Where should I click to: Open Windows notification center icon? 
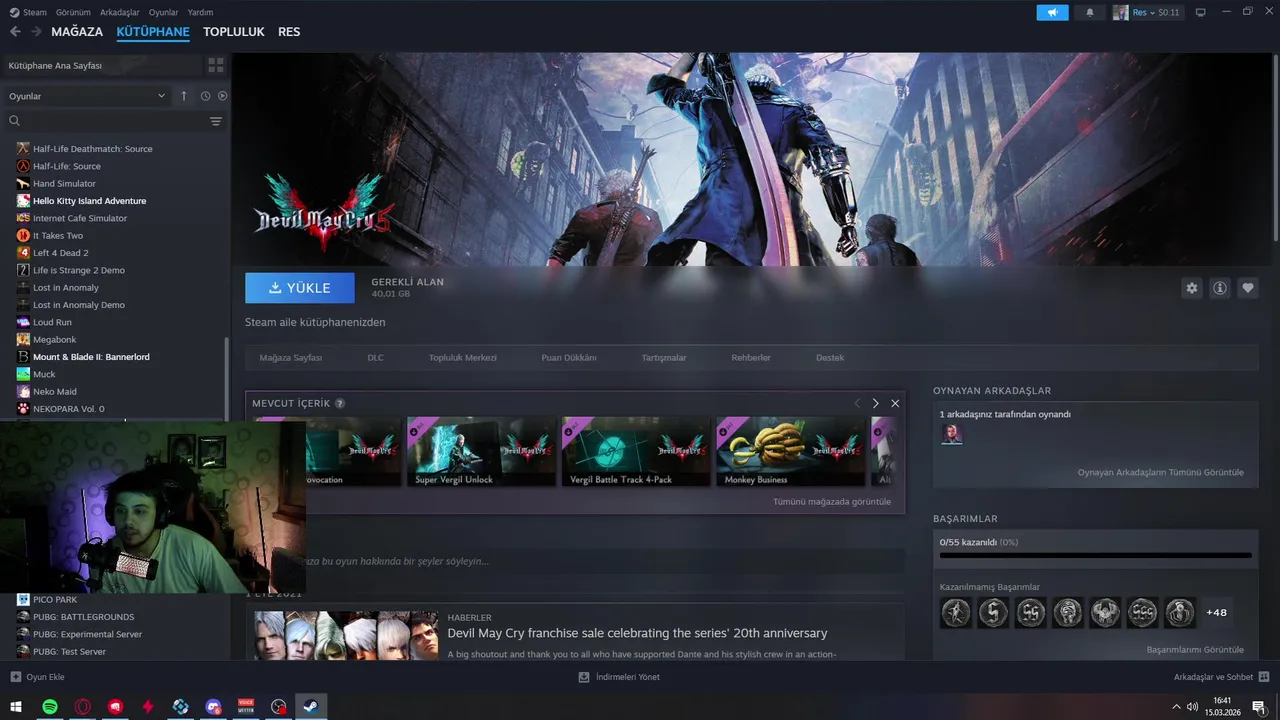(x=1258, y=707)
